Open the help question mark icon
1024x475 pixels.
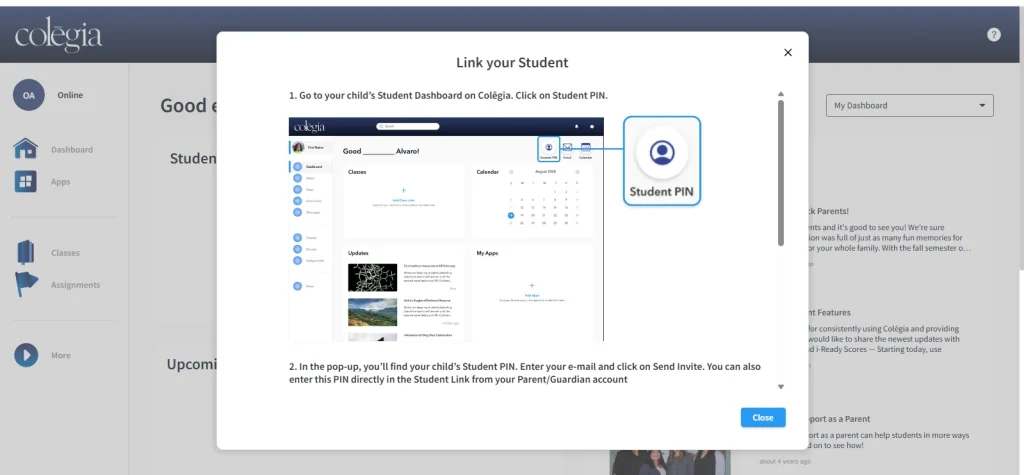point(993,35)
